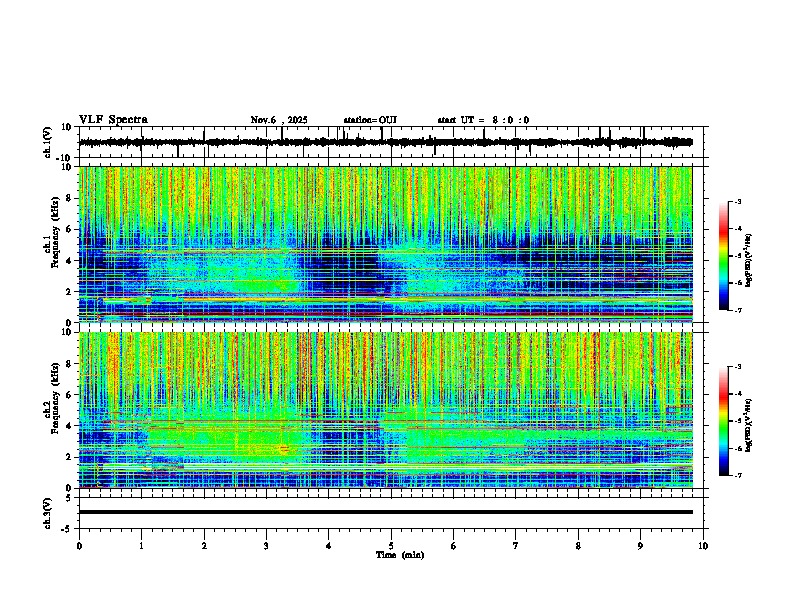
Task: Click the ch.2 spectrogram color scale bar
Action: coord(723,421)
